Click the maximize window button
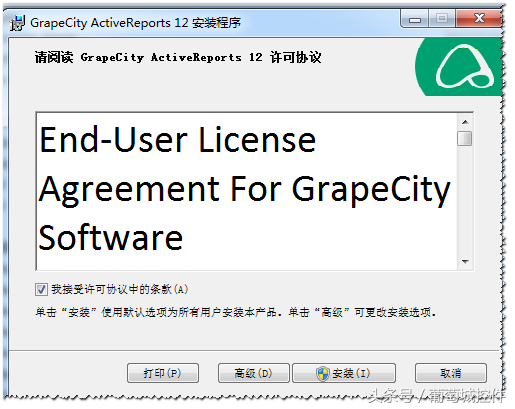The height and width of the screenshot is (409, 515). coord(442,19)
